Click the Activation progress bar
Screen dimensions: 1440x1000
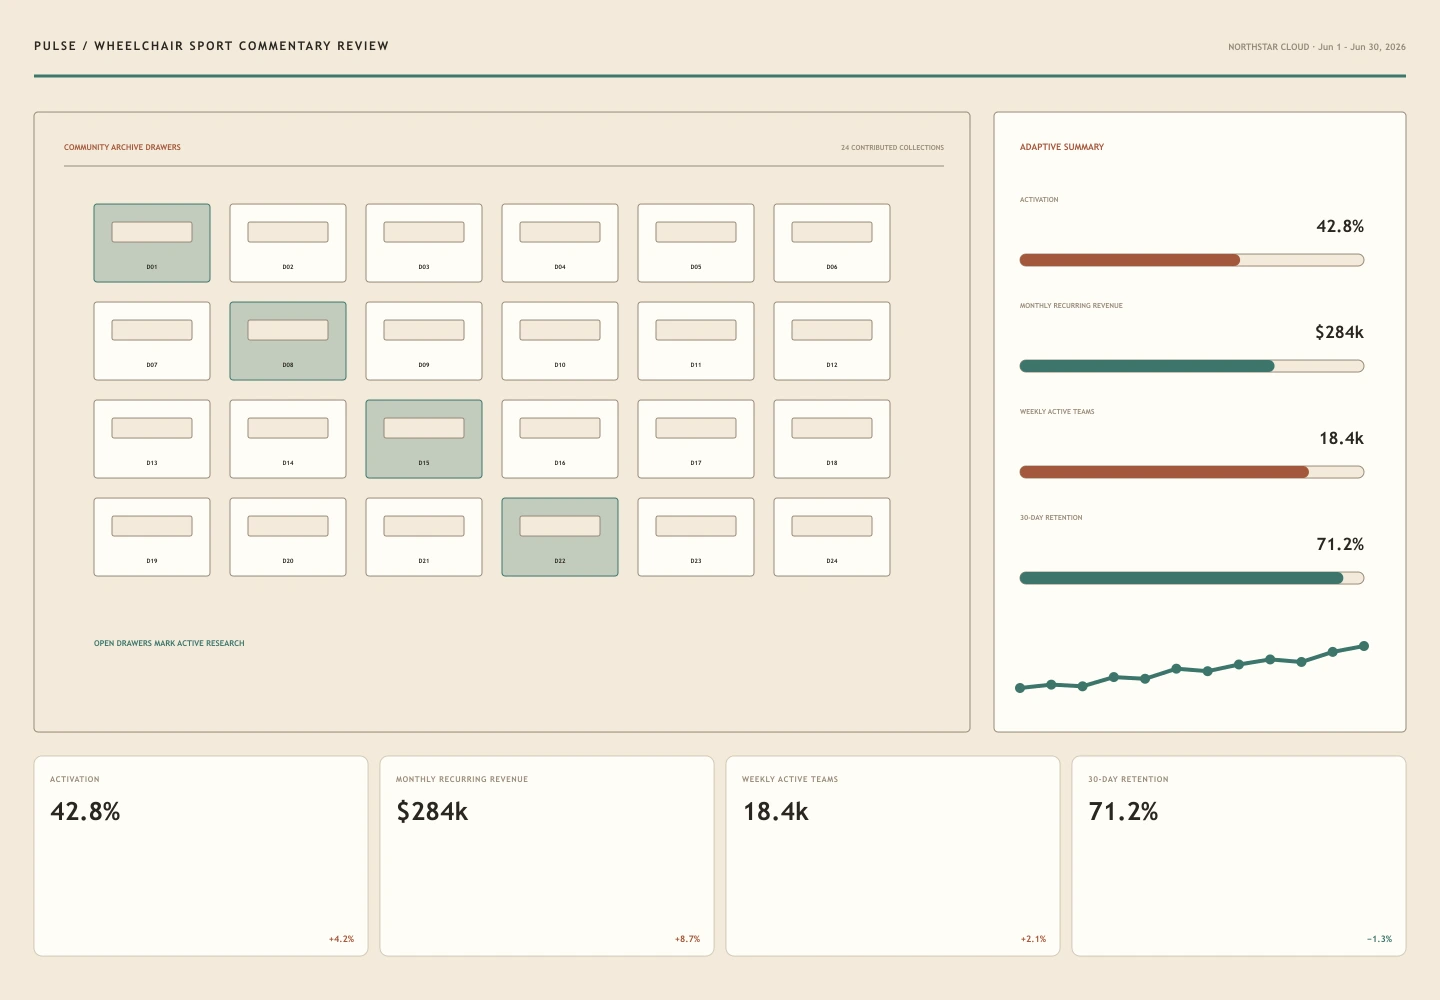click(1192, 260)
